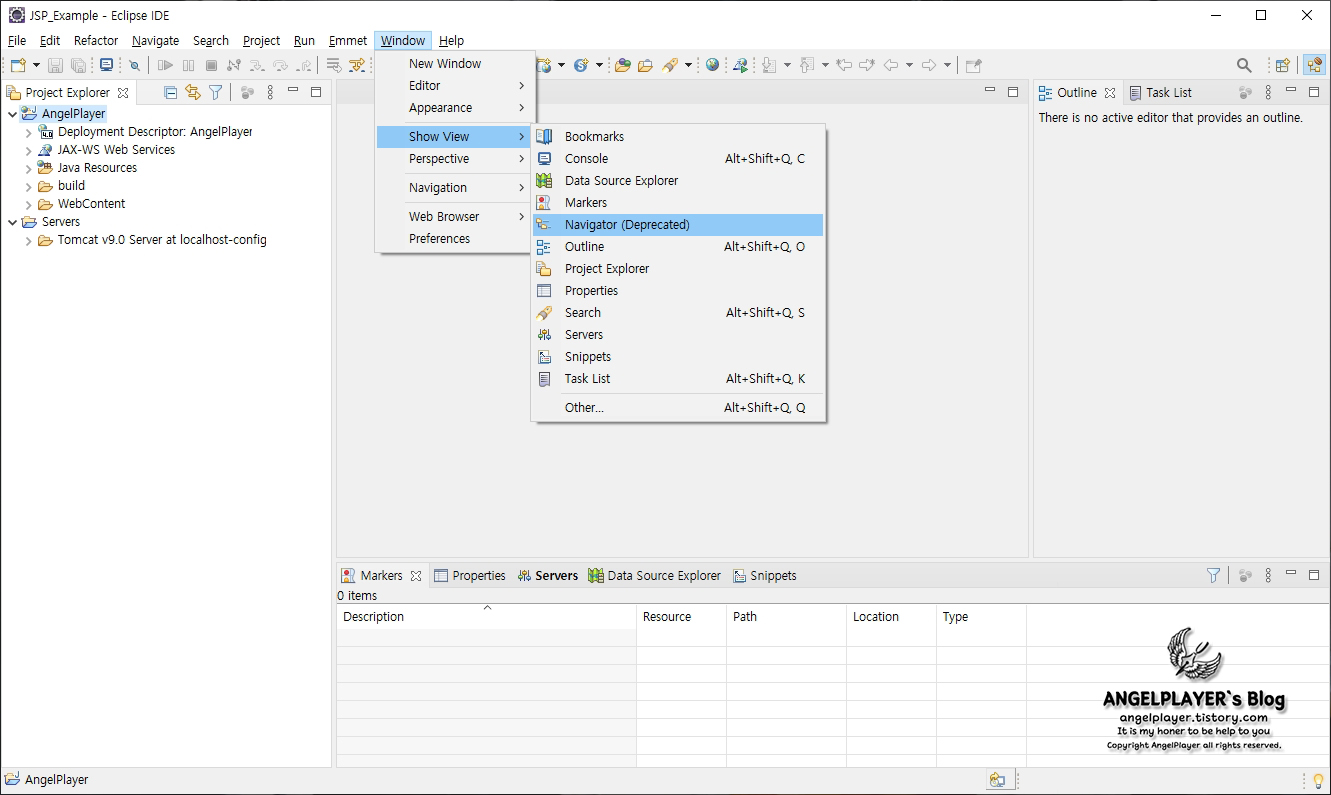Sort Markers by Resource column header
The height and width of the screenshot is (795, 1331).
point(681,616)
